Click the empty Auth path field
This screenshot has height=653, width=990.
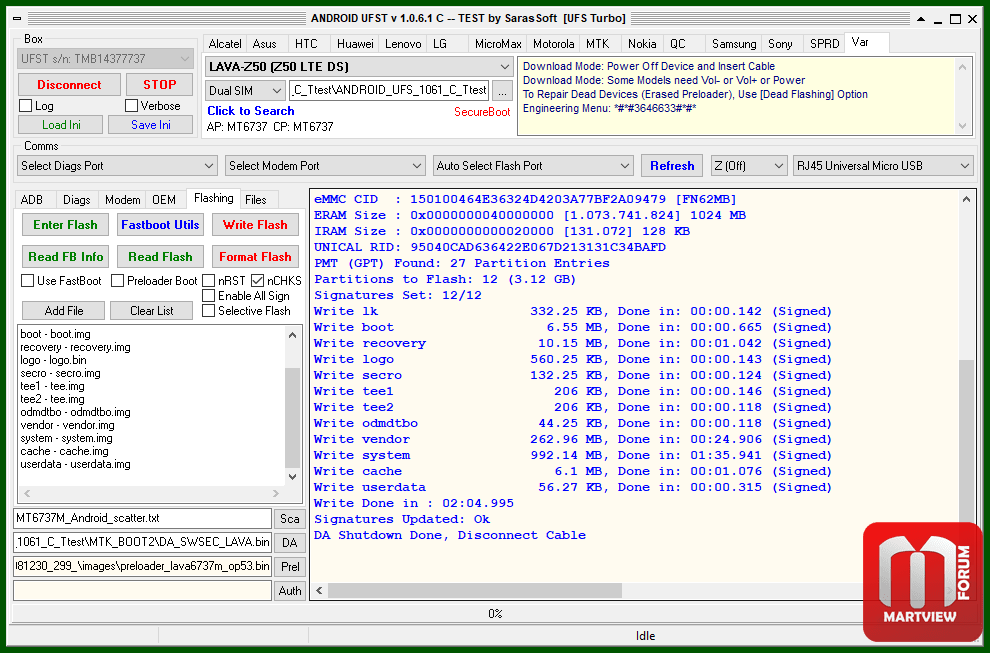(143, 590)
